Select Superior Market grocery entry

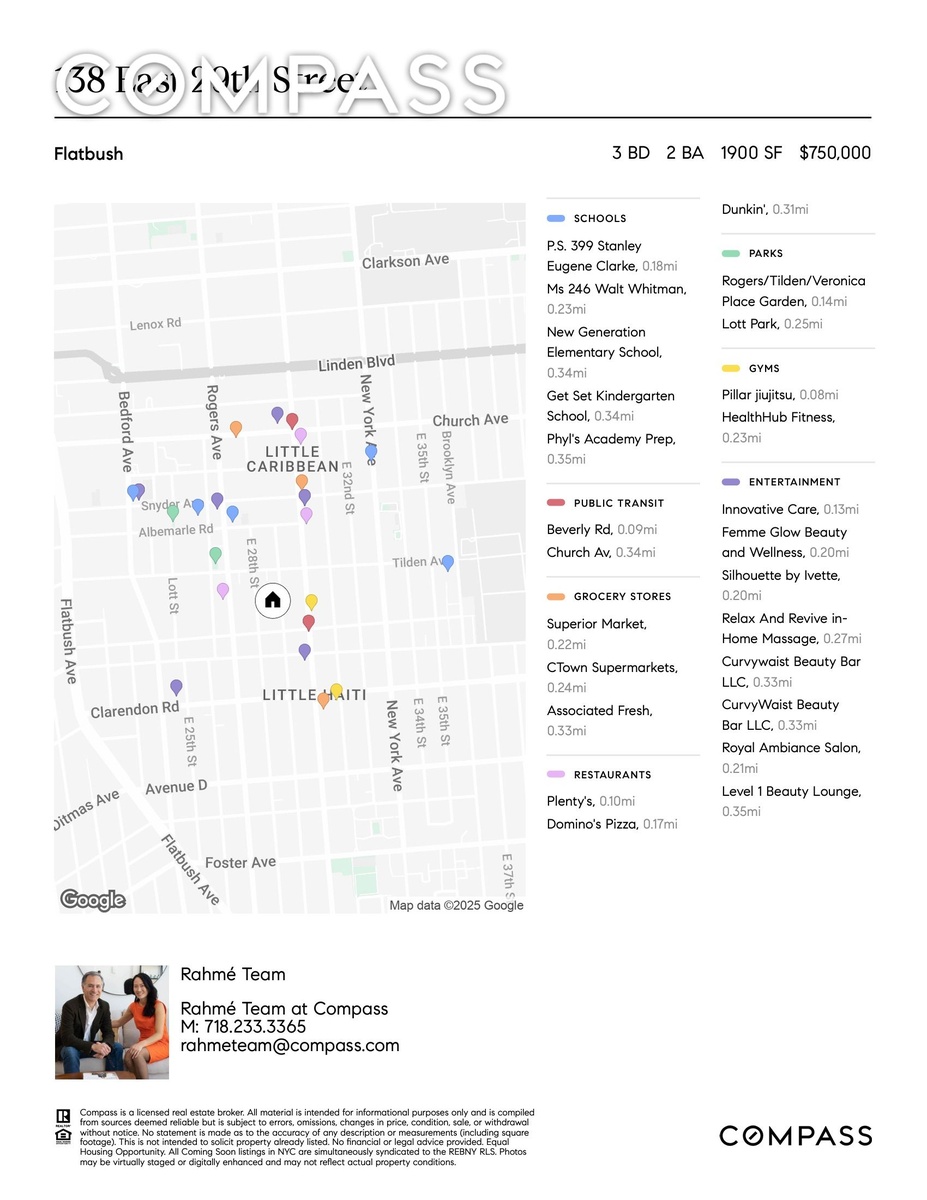coord(597,634)
